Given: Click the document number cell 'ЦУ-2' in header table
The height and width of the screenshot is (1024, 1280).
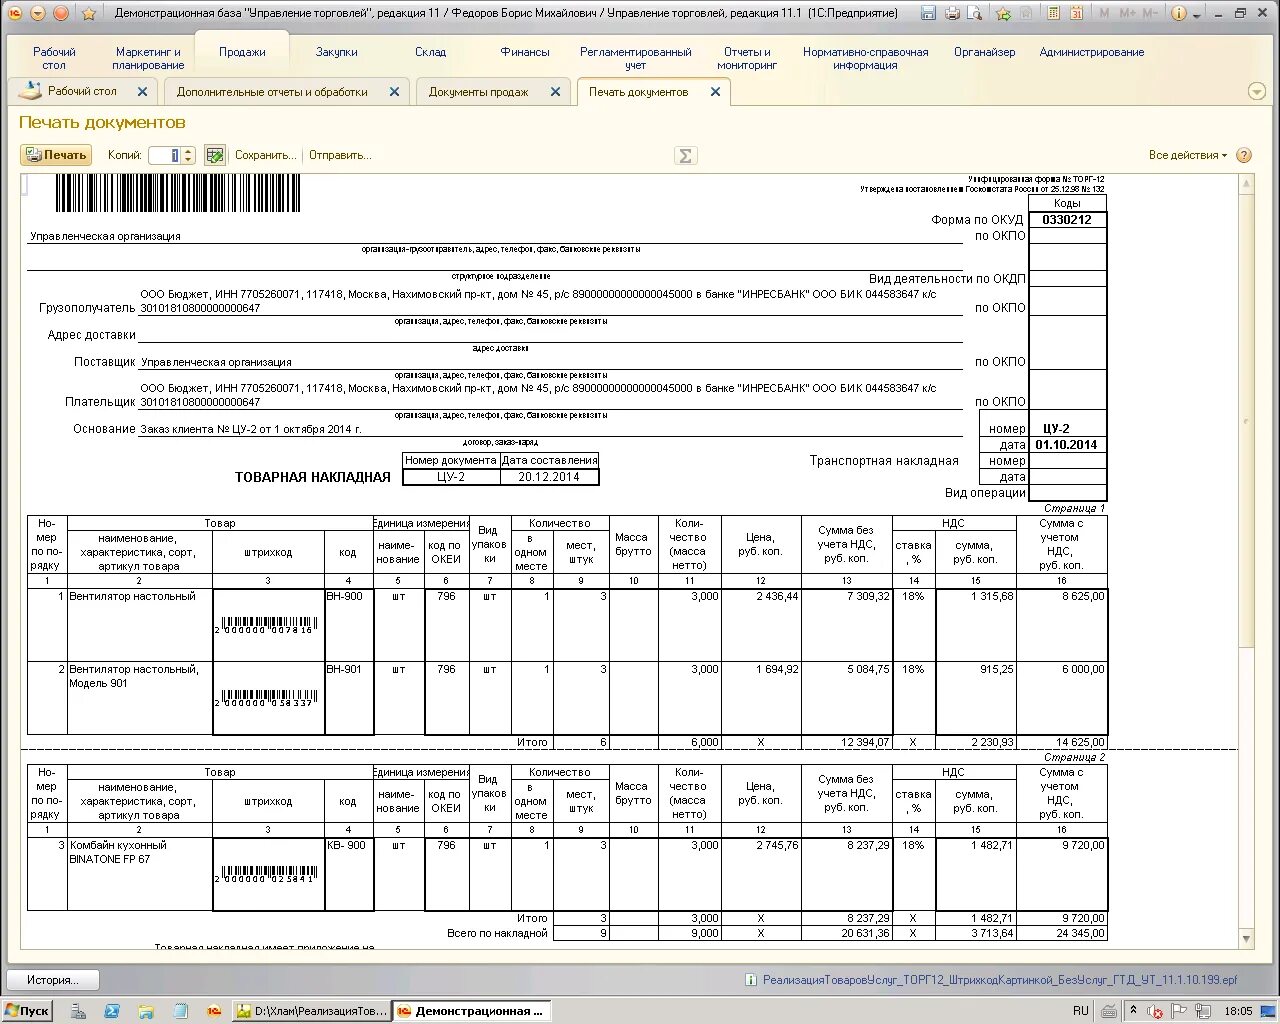Looking at the screenshot, I should (x=451, y=477).
